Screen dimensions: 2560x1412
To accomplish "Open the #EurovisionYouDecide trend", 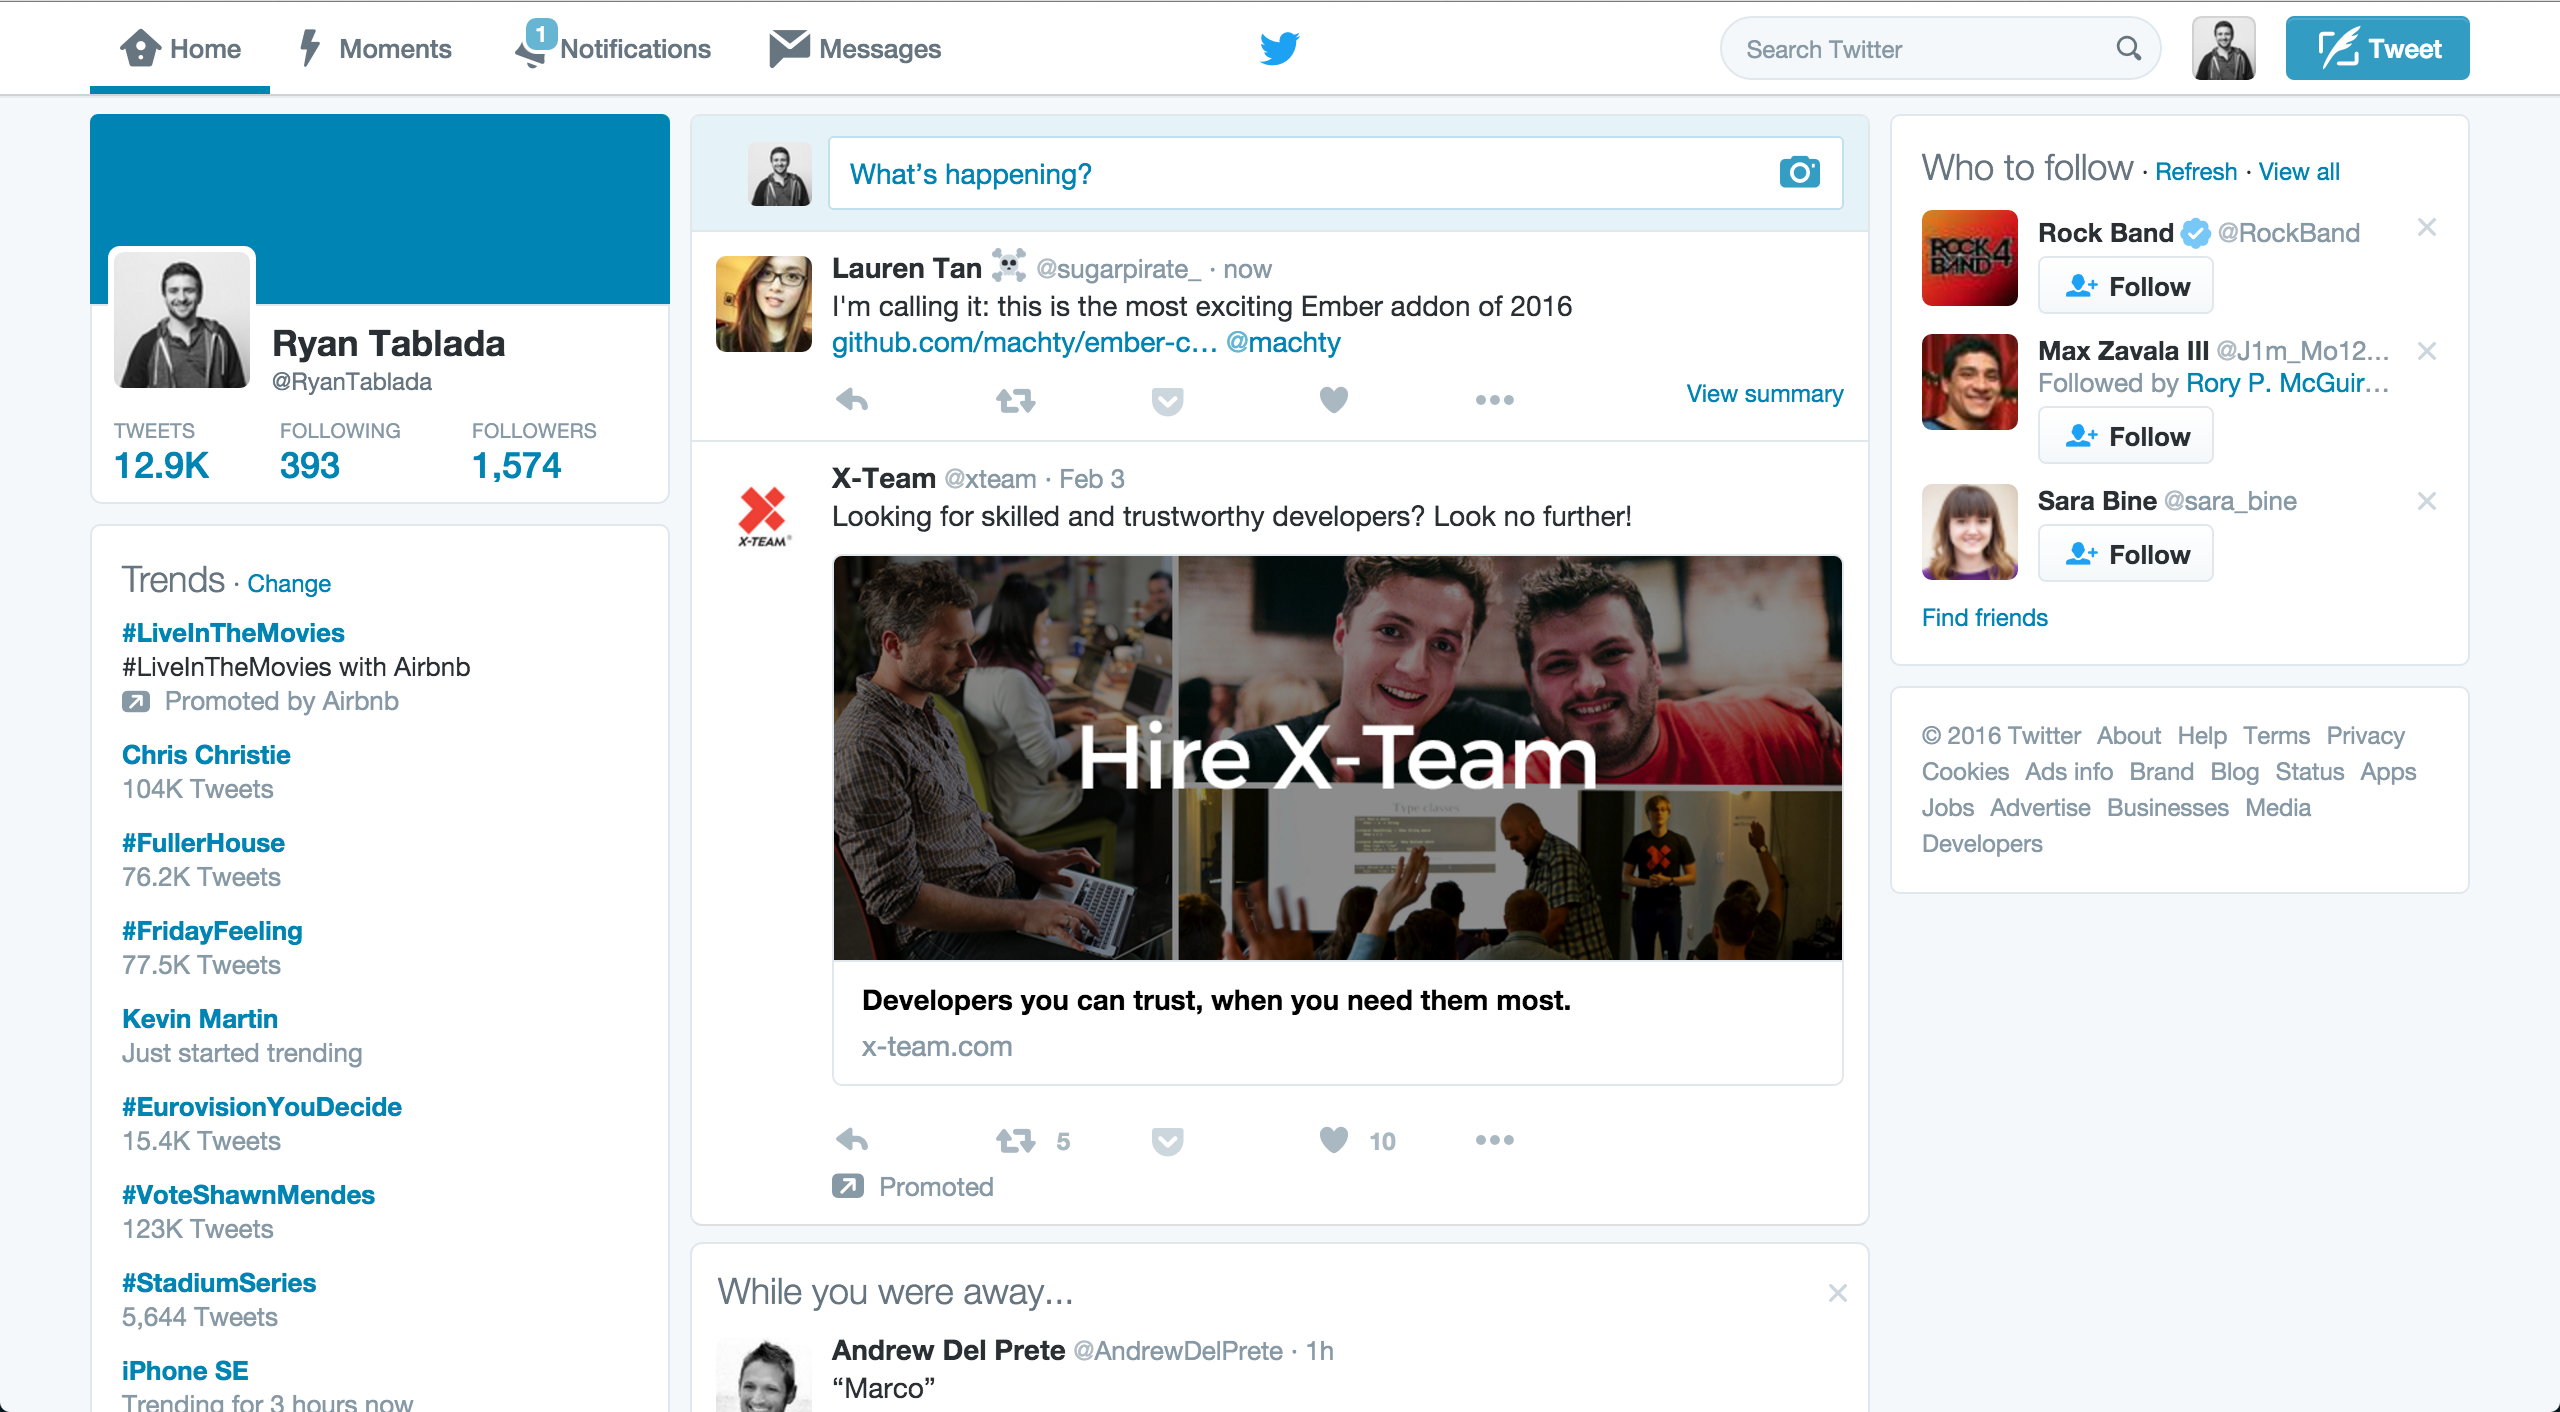I will (262, 1107).
